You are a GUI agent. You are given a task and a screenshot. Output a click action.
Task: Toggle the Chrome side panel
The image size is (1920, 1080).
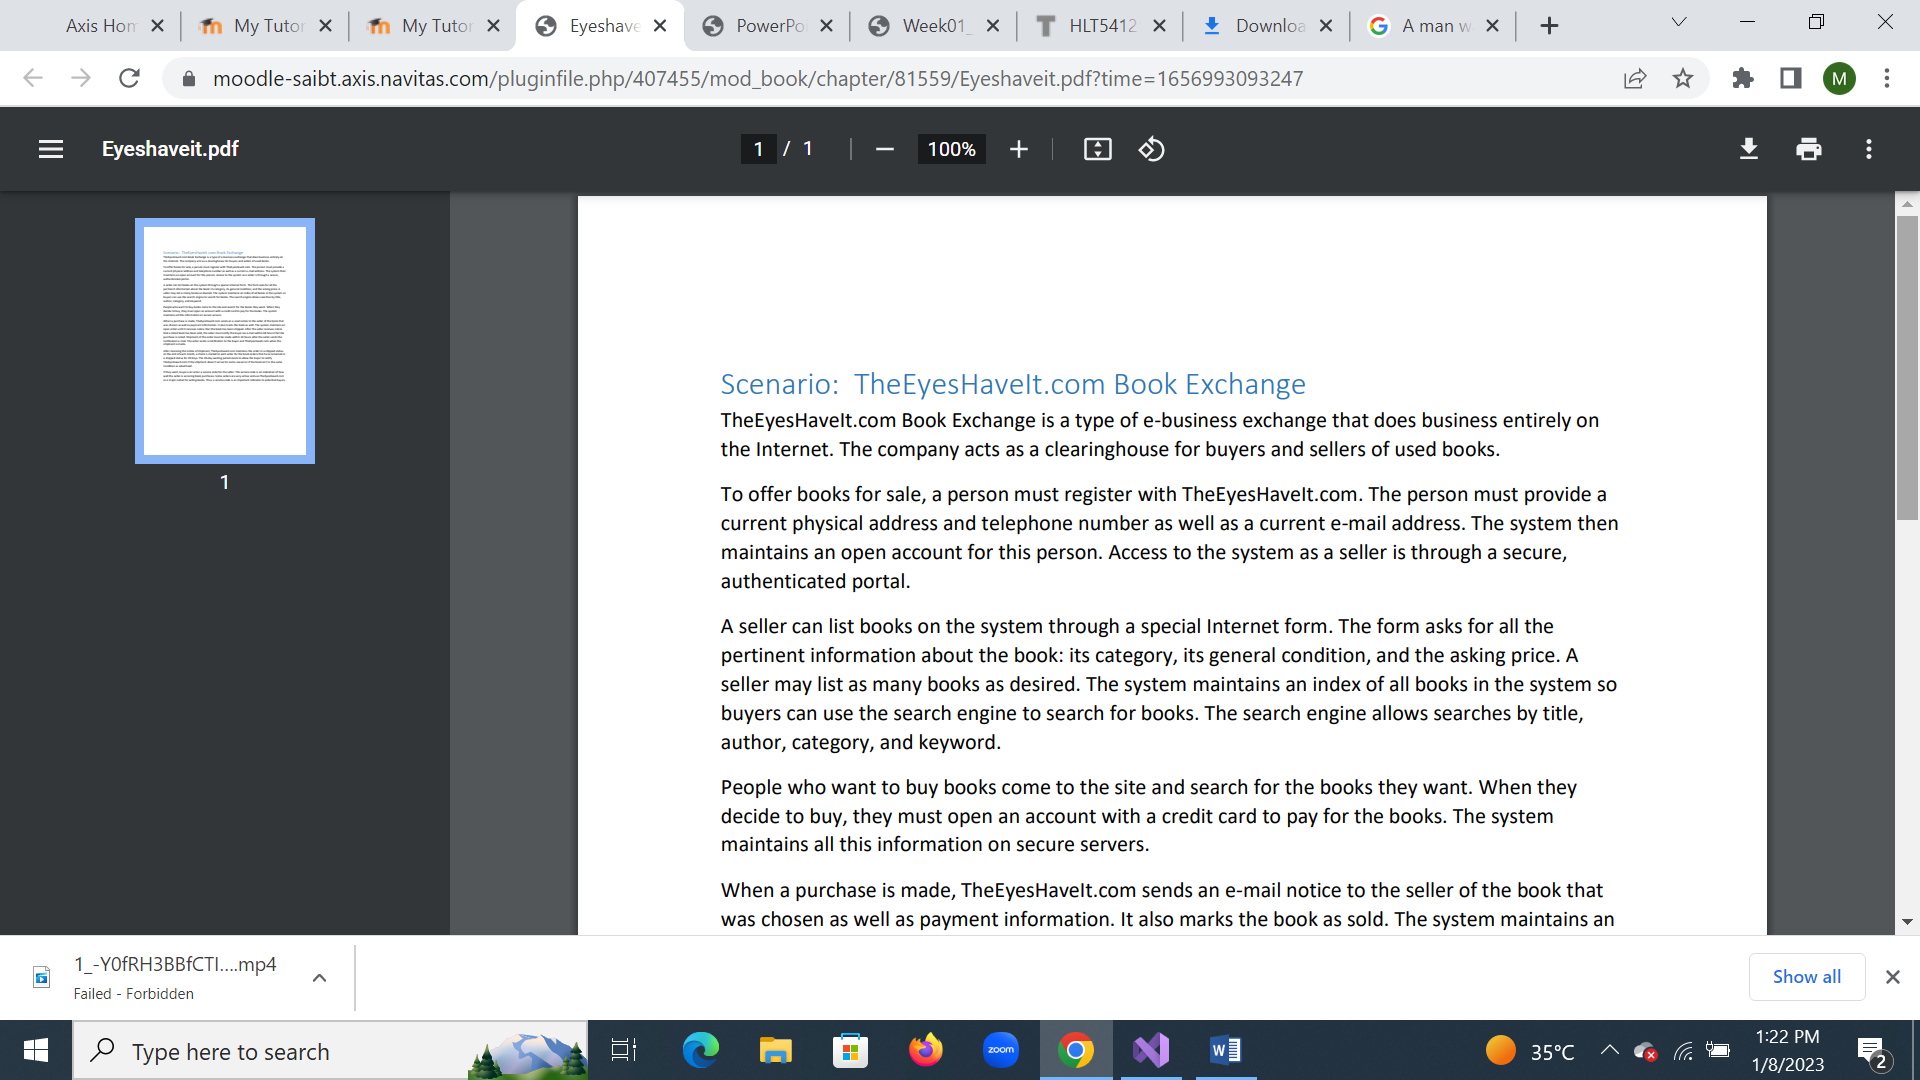point(1791,78)
